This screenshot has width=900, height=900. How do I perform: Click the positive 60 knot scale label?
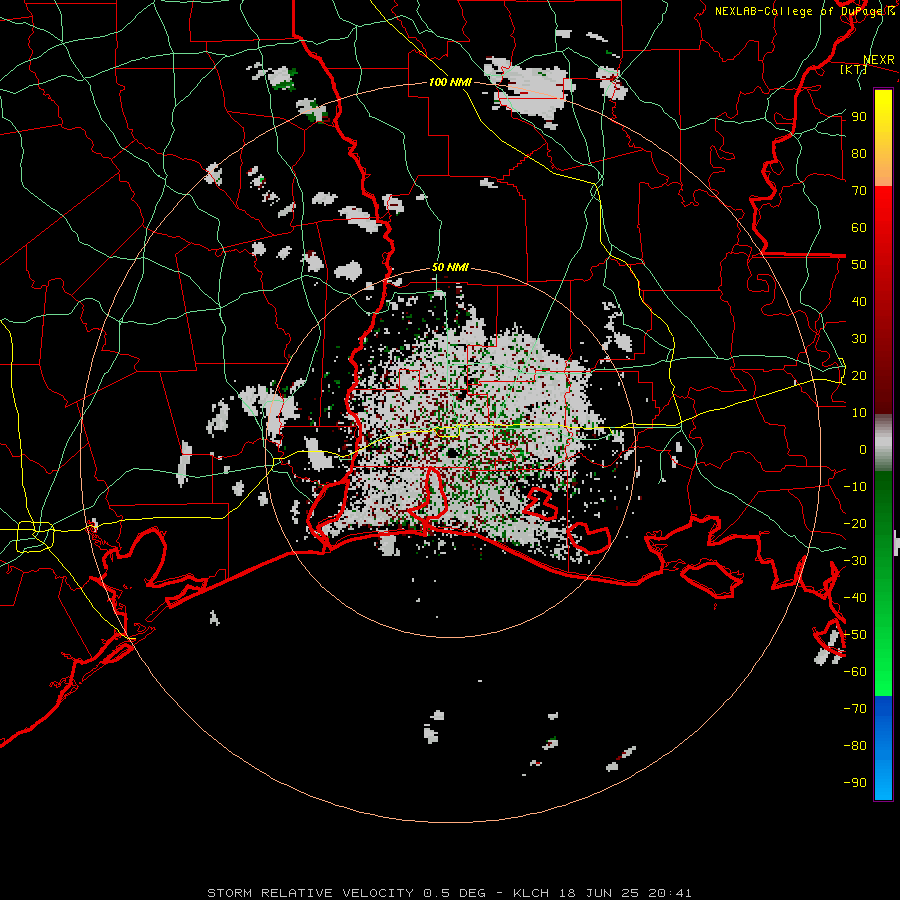point(859,227)
